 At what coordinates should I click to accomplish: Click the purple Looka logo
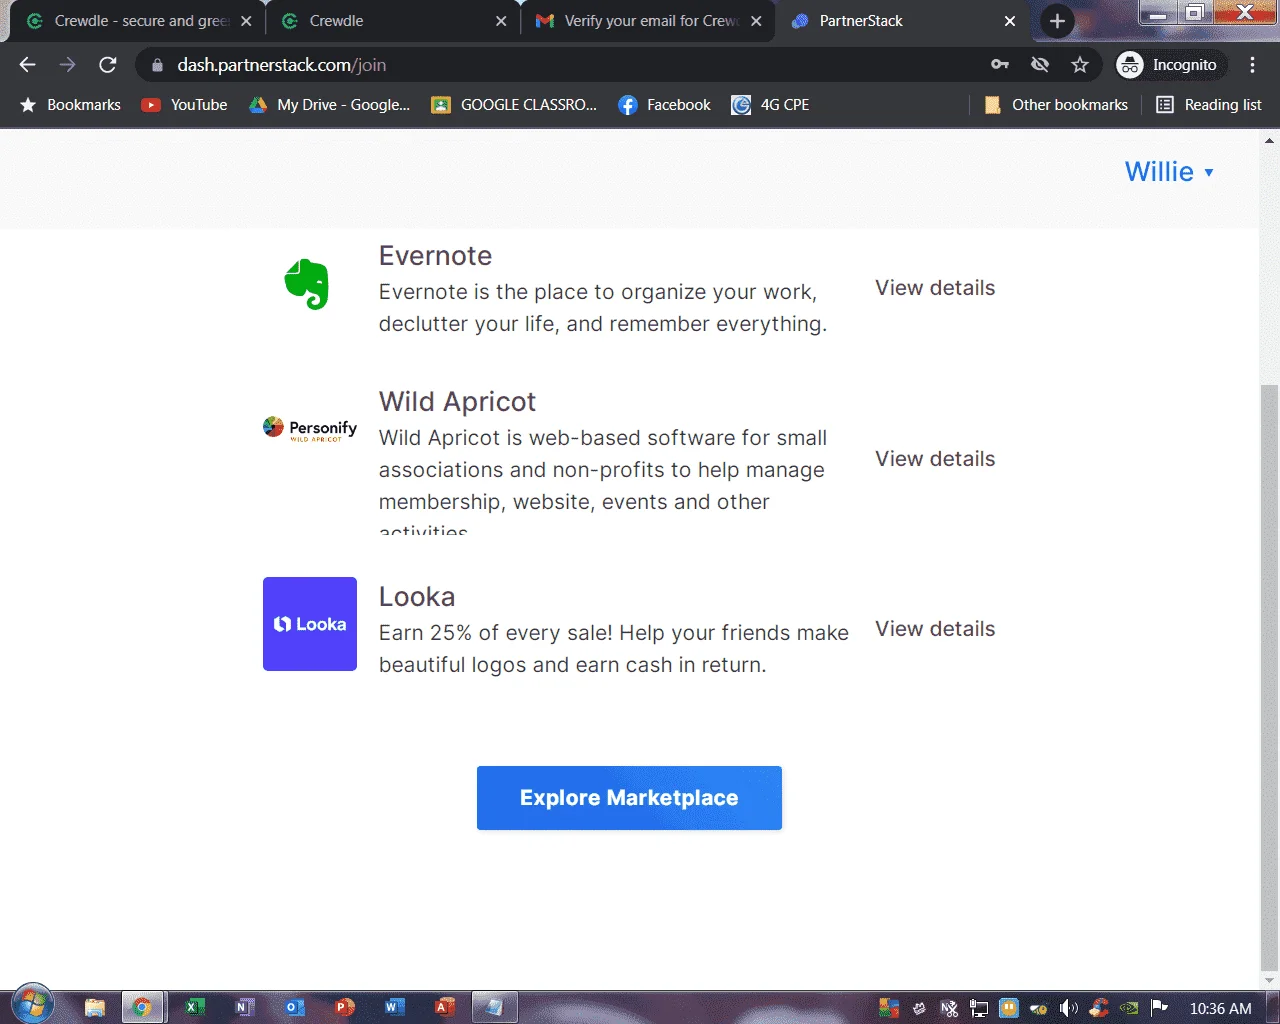click(310, 624)
